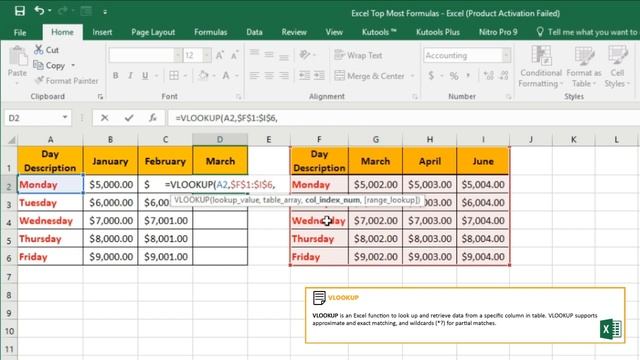Screen dimensions: 640x360
Task: Open the Kutools tab
Action: pos(379,32)
